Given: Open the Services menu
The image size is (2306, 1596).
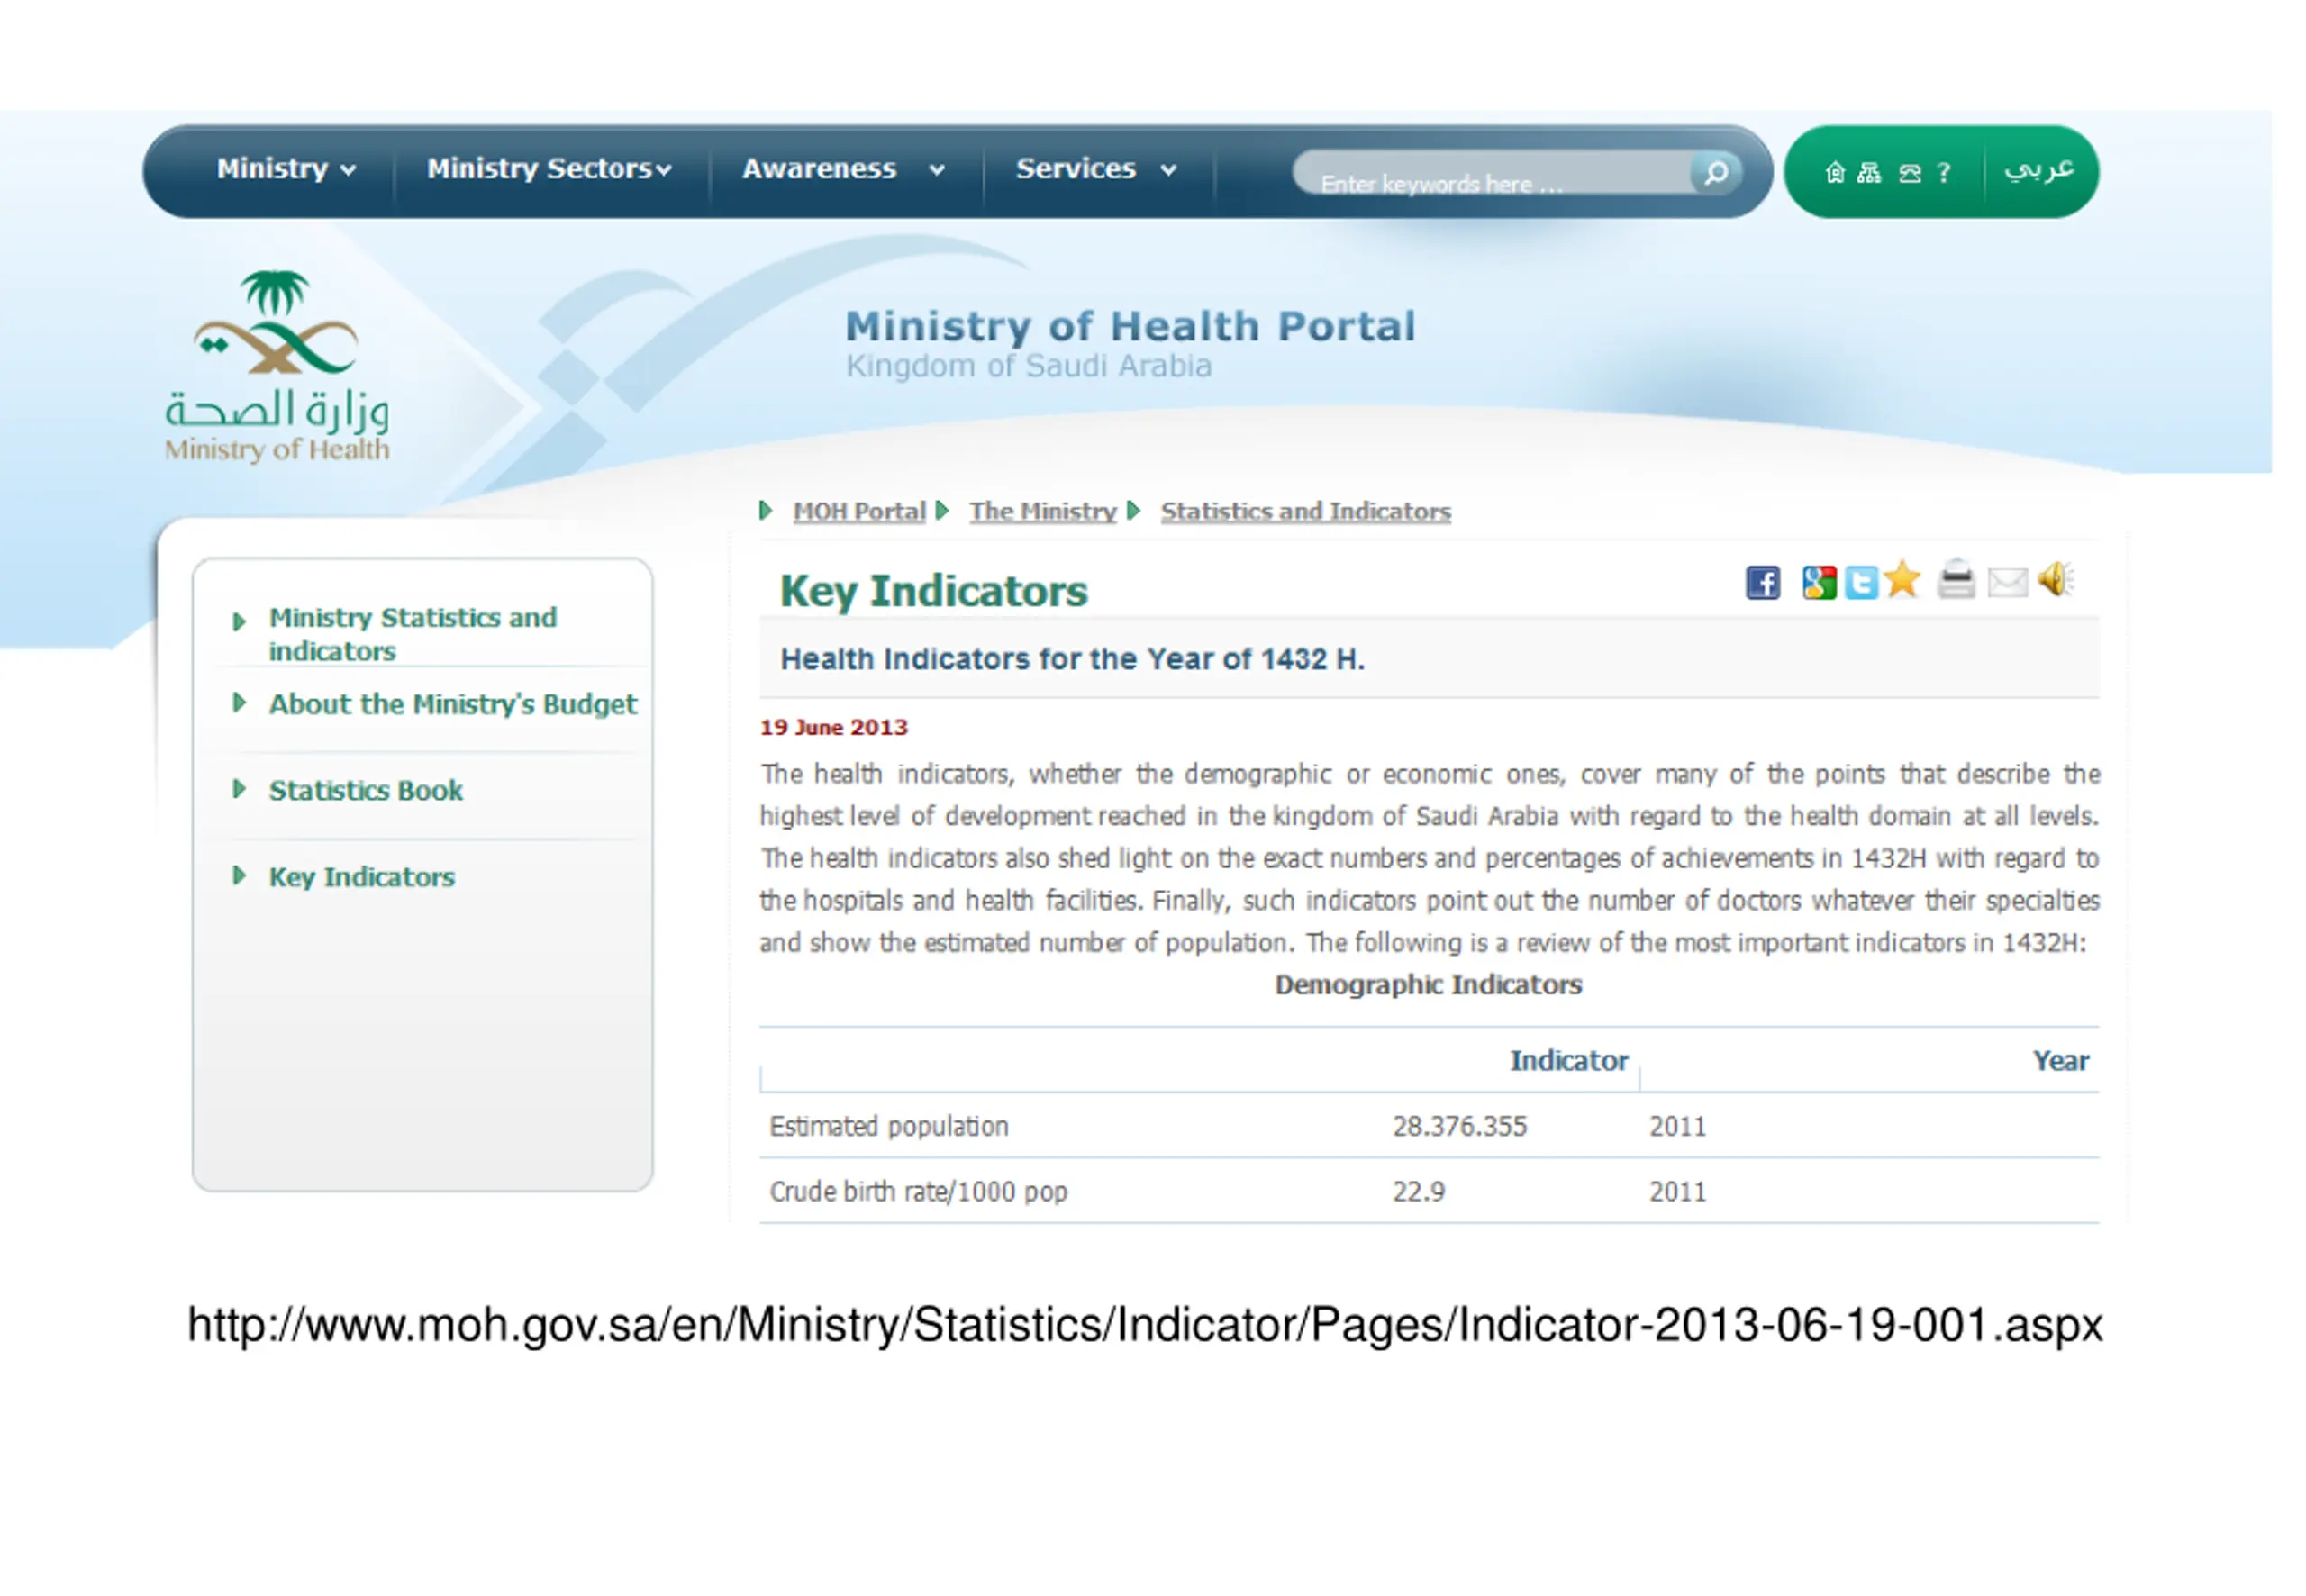Looking at the screenshot, I should pos(1095,169).
